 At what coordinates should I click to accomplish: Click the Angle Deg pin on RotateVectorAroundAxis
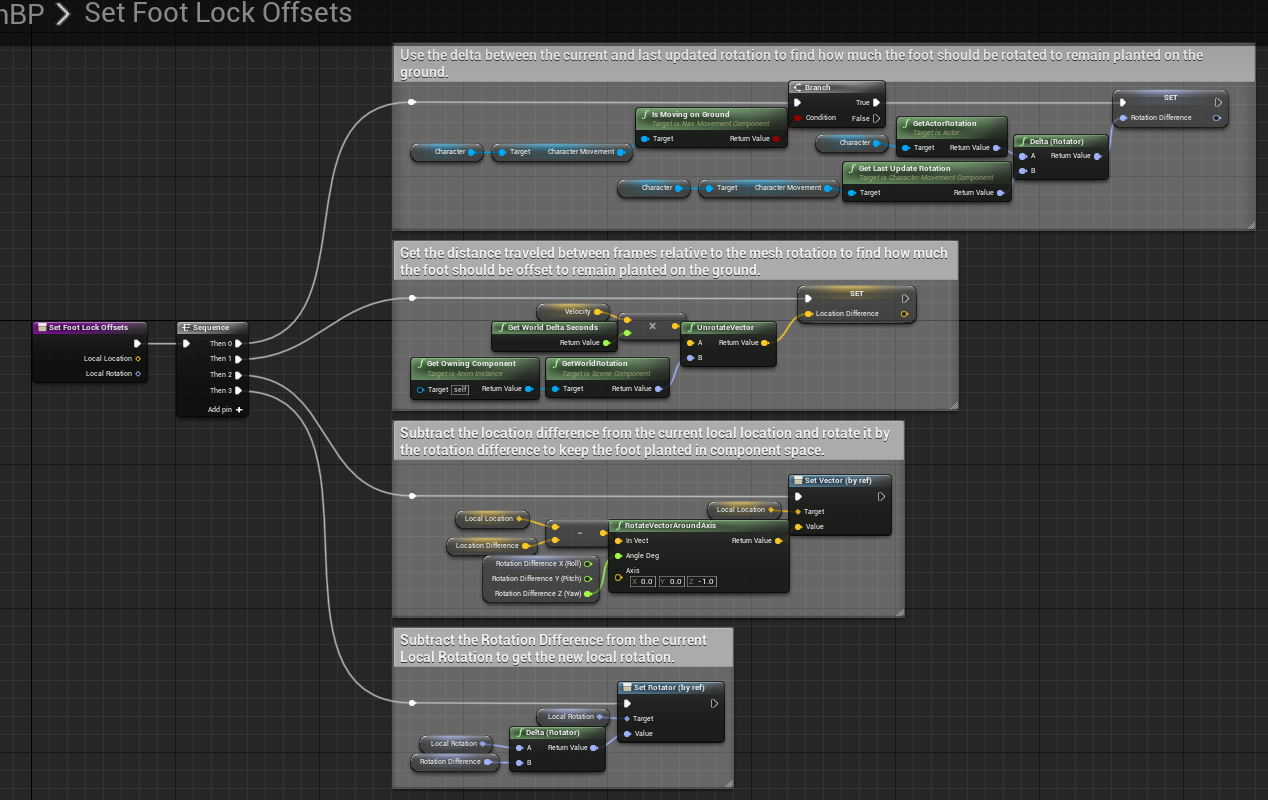coord(618,556)
